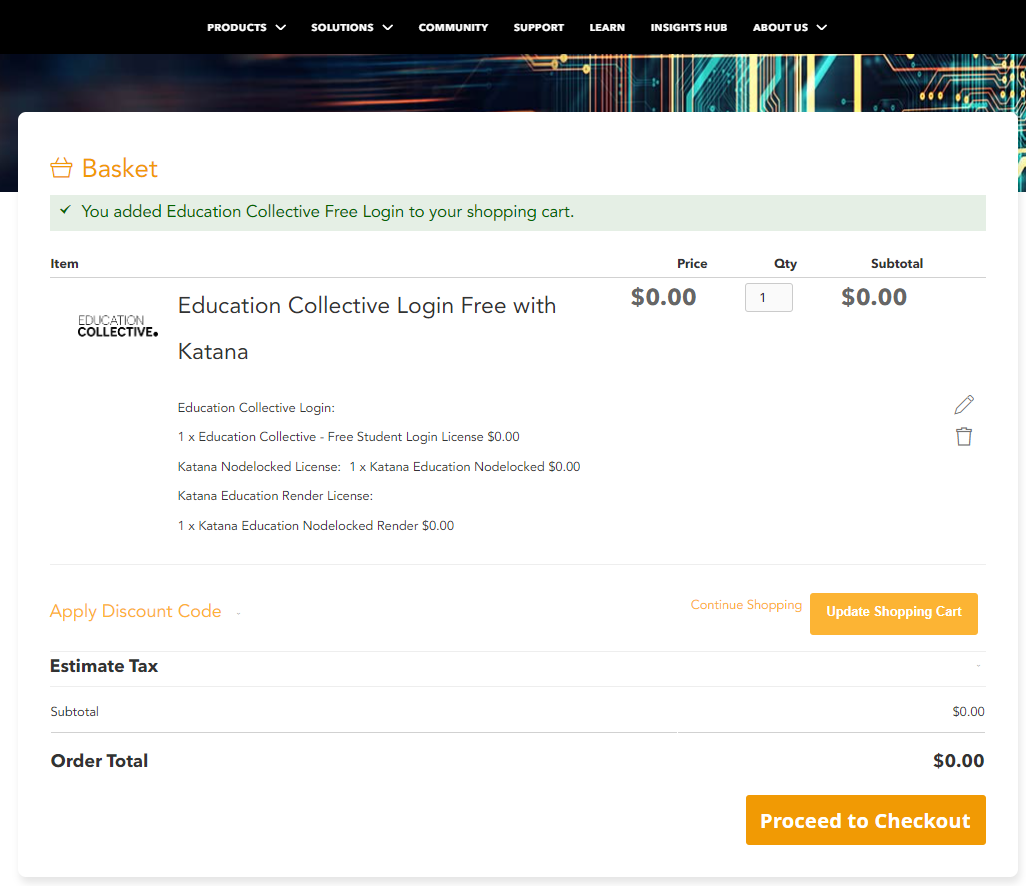1026x886 pixels.
Task: Click '1 x Katana Education Nodelocked Render $0.00'
Action: [316, 525]
